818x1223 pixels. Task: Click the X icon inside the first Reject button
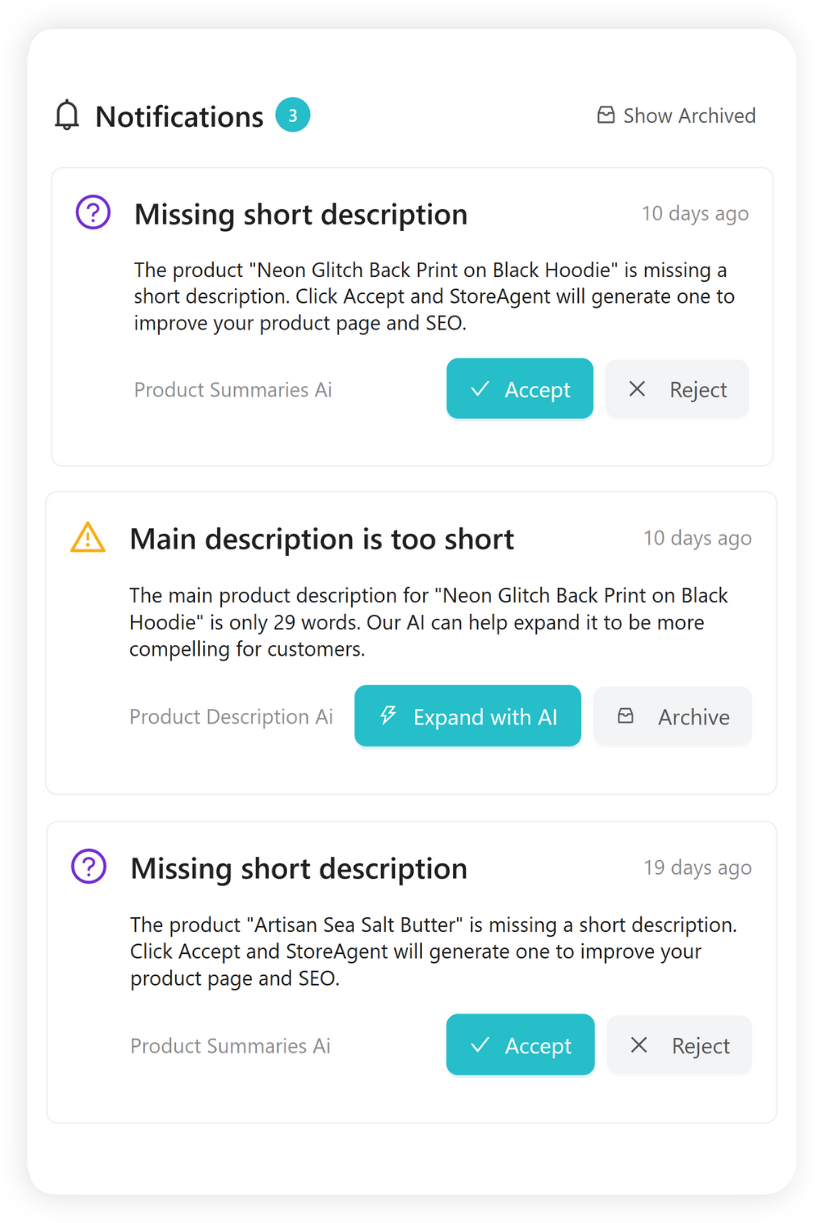(637, 389)
